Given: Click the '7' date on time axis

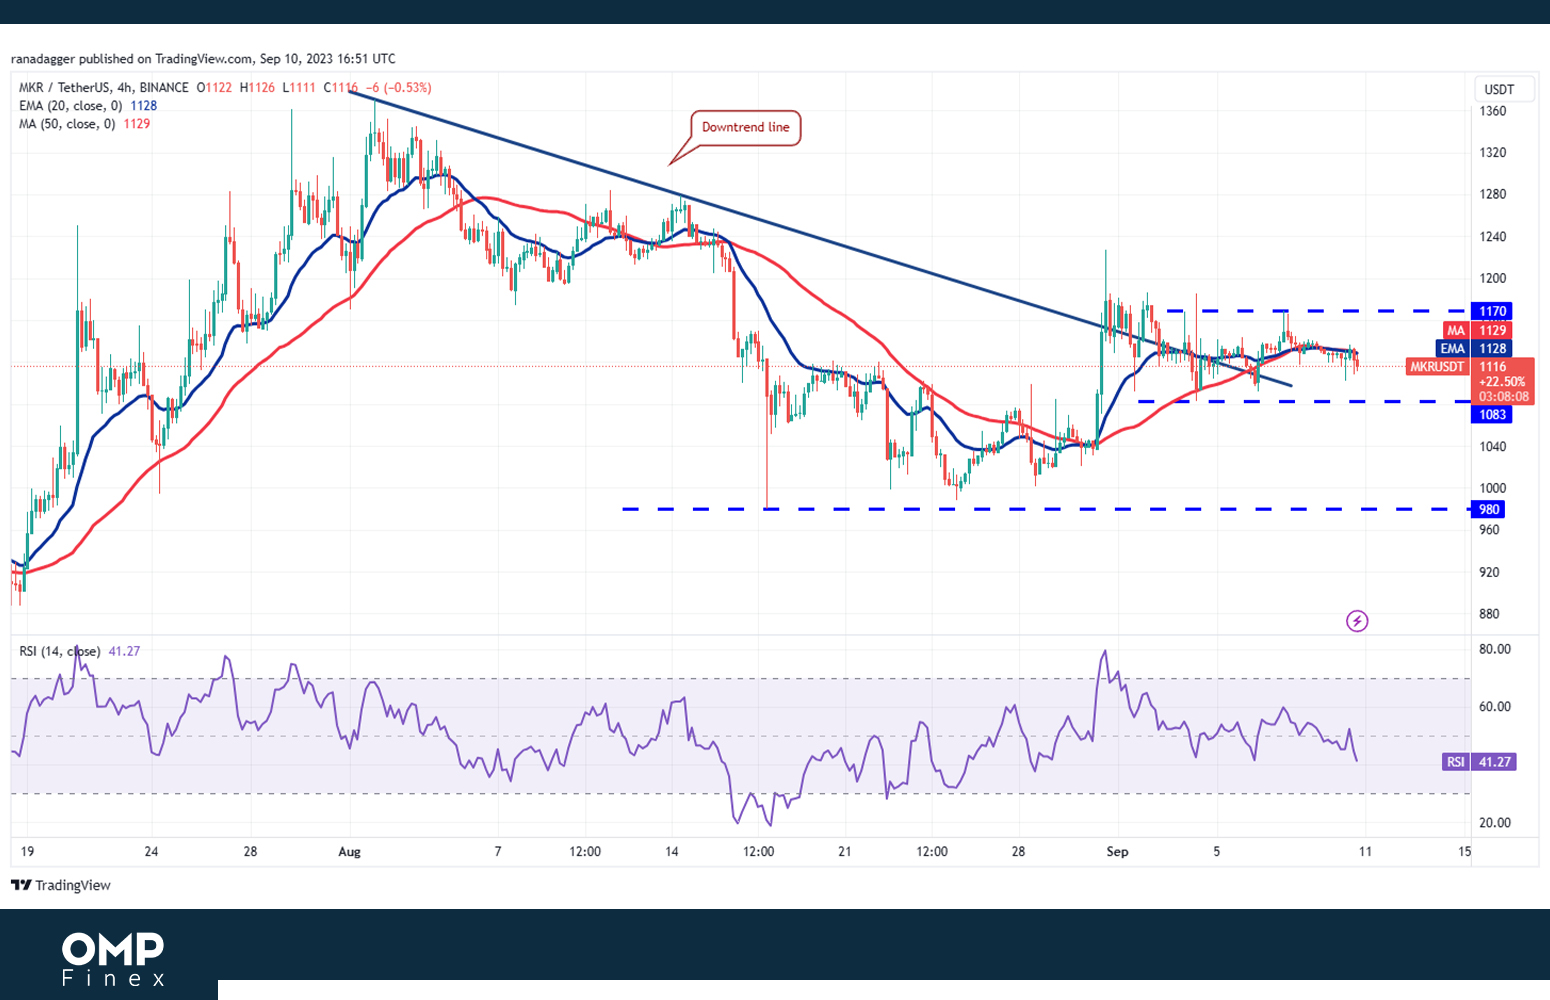Looking at the screenshot, I should pos(498,852).
